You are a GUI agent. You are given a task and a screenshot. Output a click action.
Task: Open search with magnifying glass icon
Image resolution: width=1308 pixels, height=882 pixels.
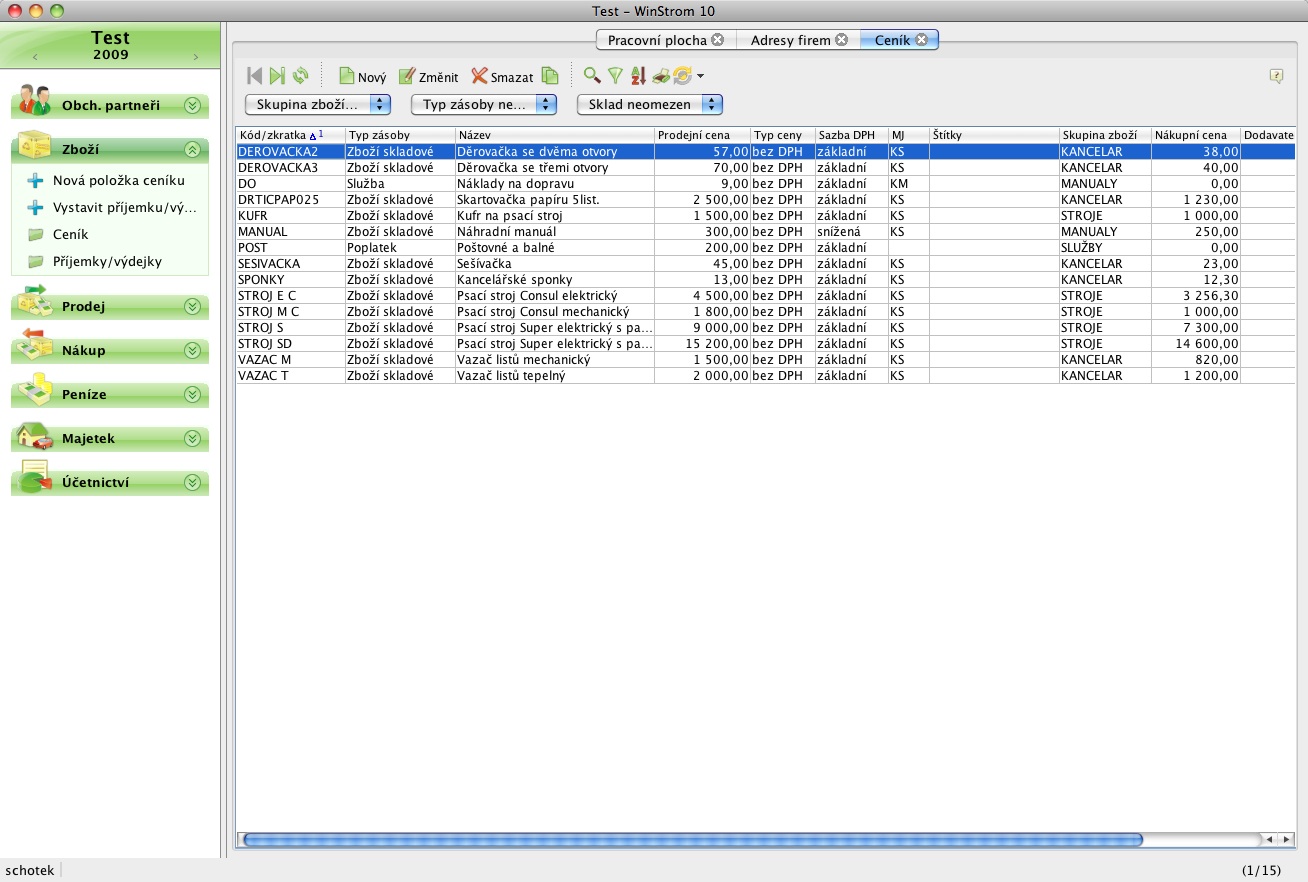(592, 76)
